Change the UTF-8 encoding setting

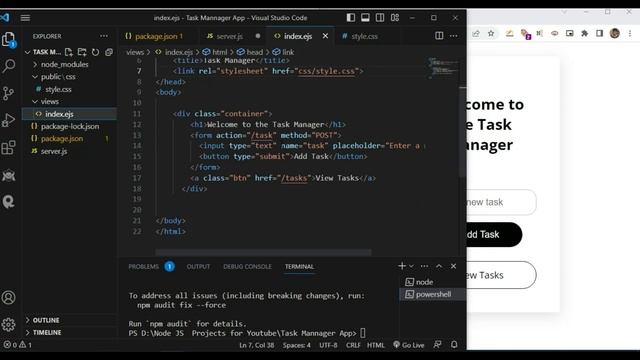(328, 345)
